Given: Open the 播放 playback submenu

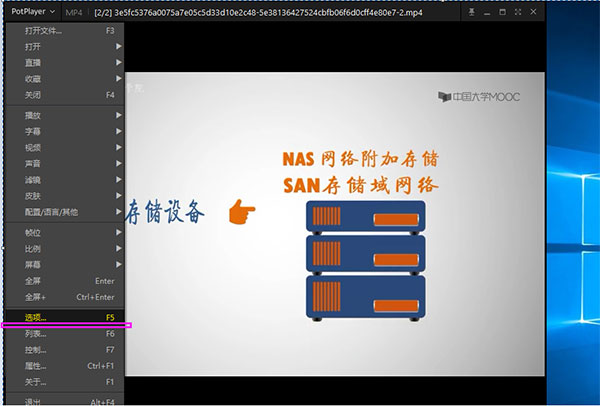Looking at the screenshot, I should point(33,115).
